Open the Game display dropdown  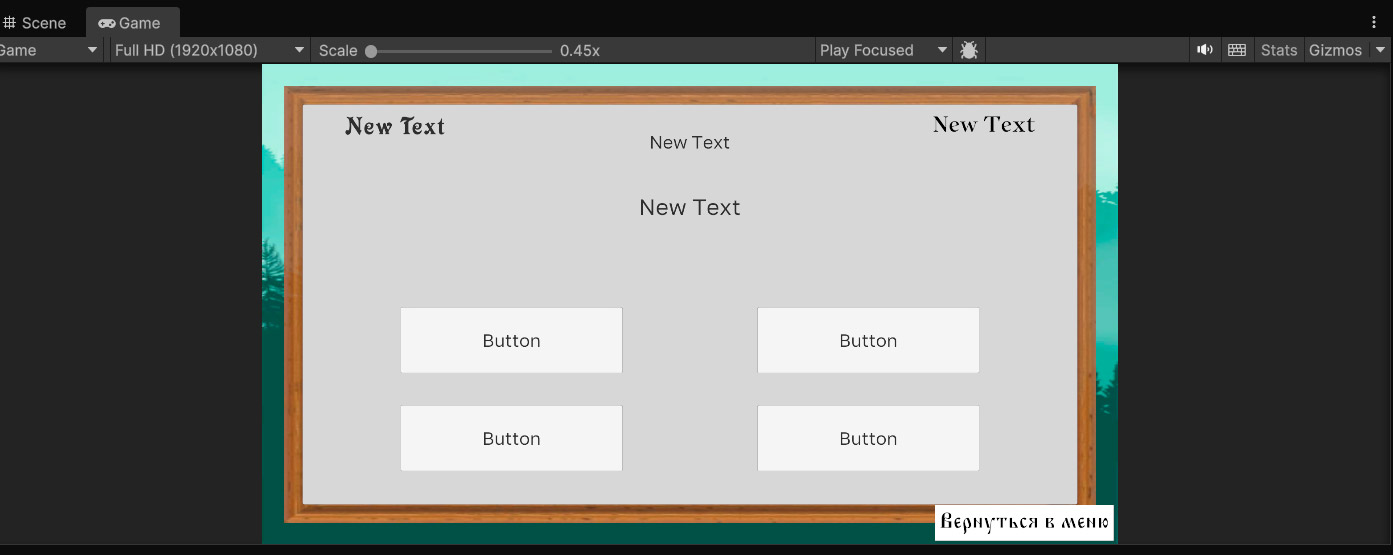50,50
